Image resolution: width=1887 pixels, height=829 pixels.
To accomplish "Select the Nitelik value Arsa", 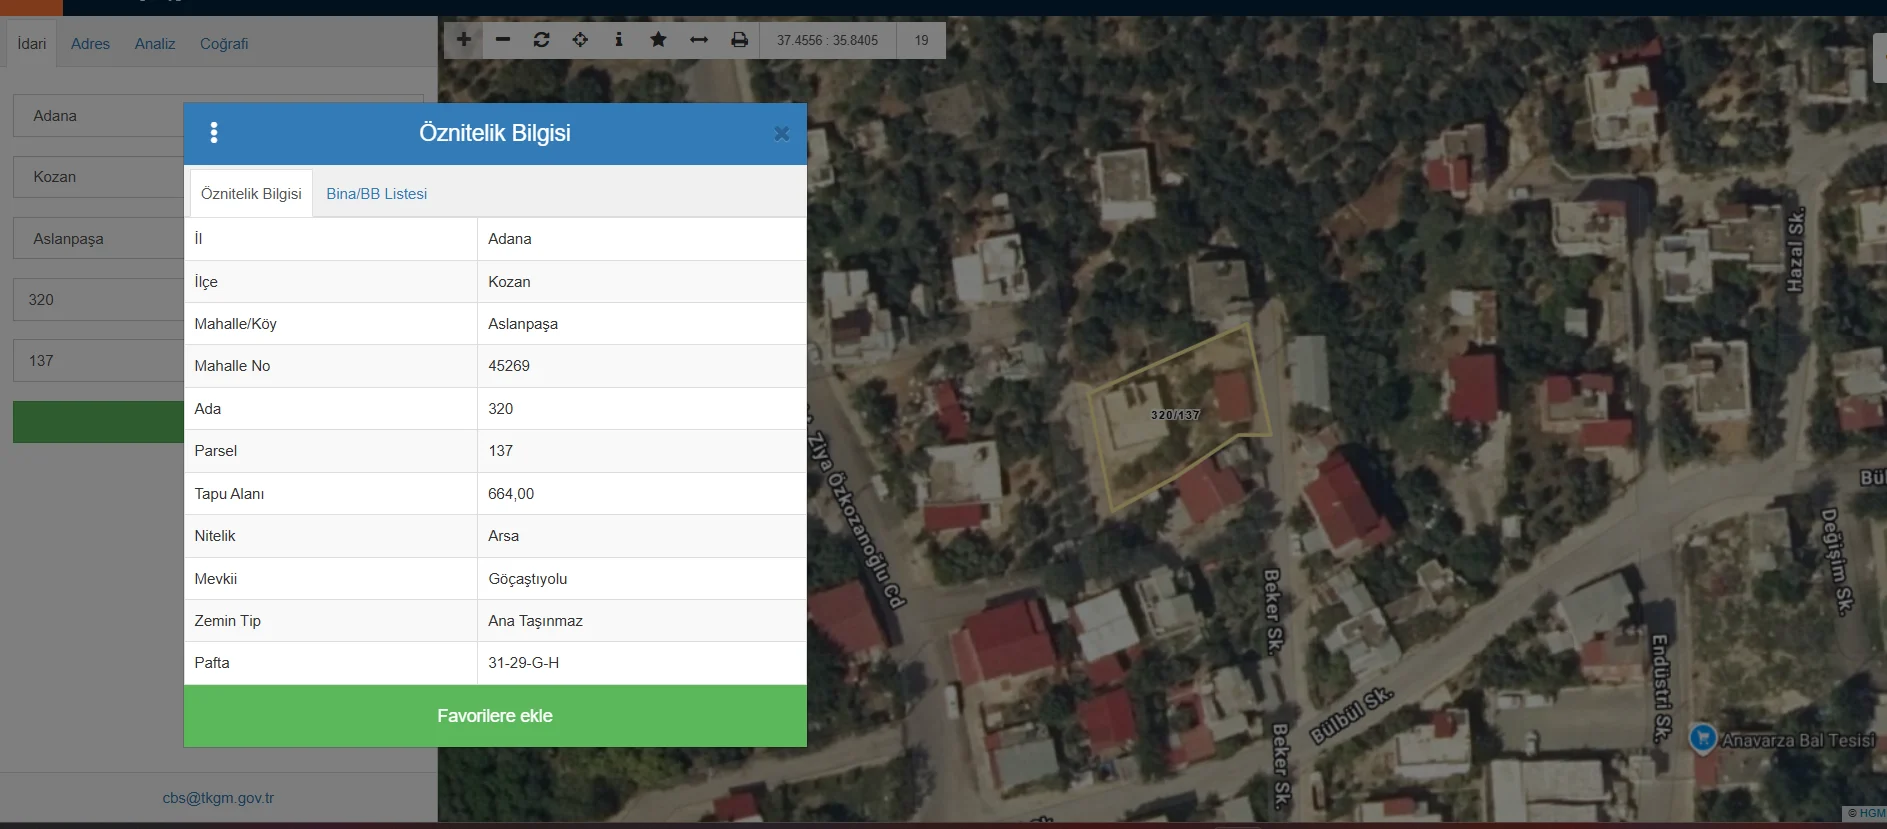I will 503,536.
